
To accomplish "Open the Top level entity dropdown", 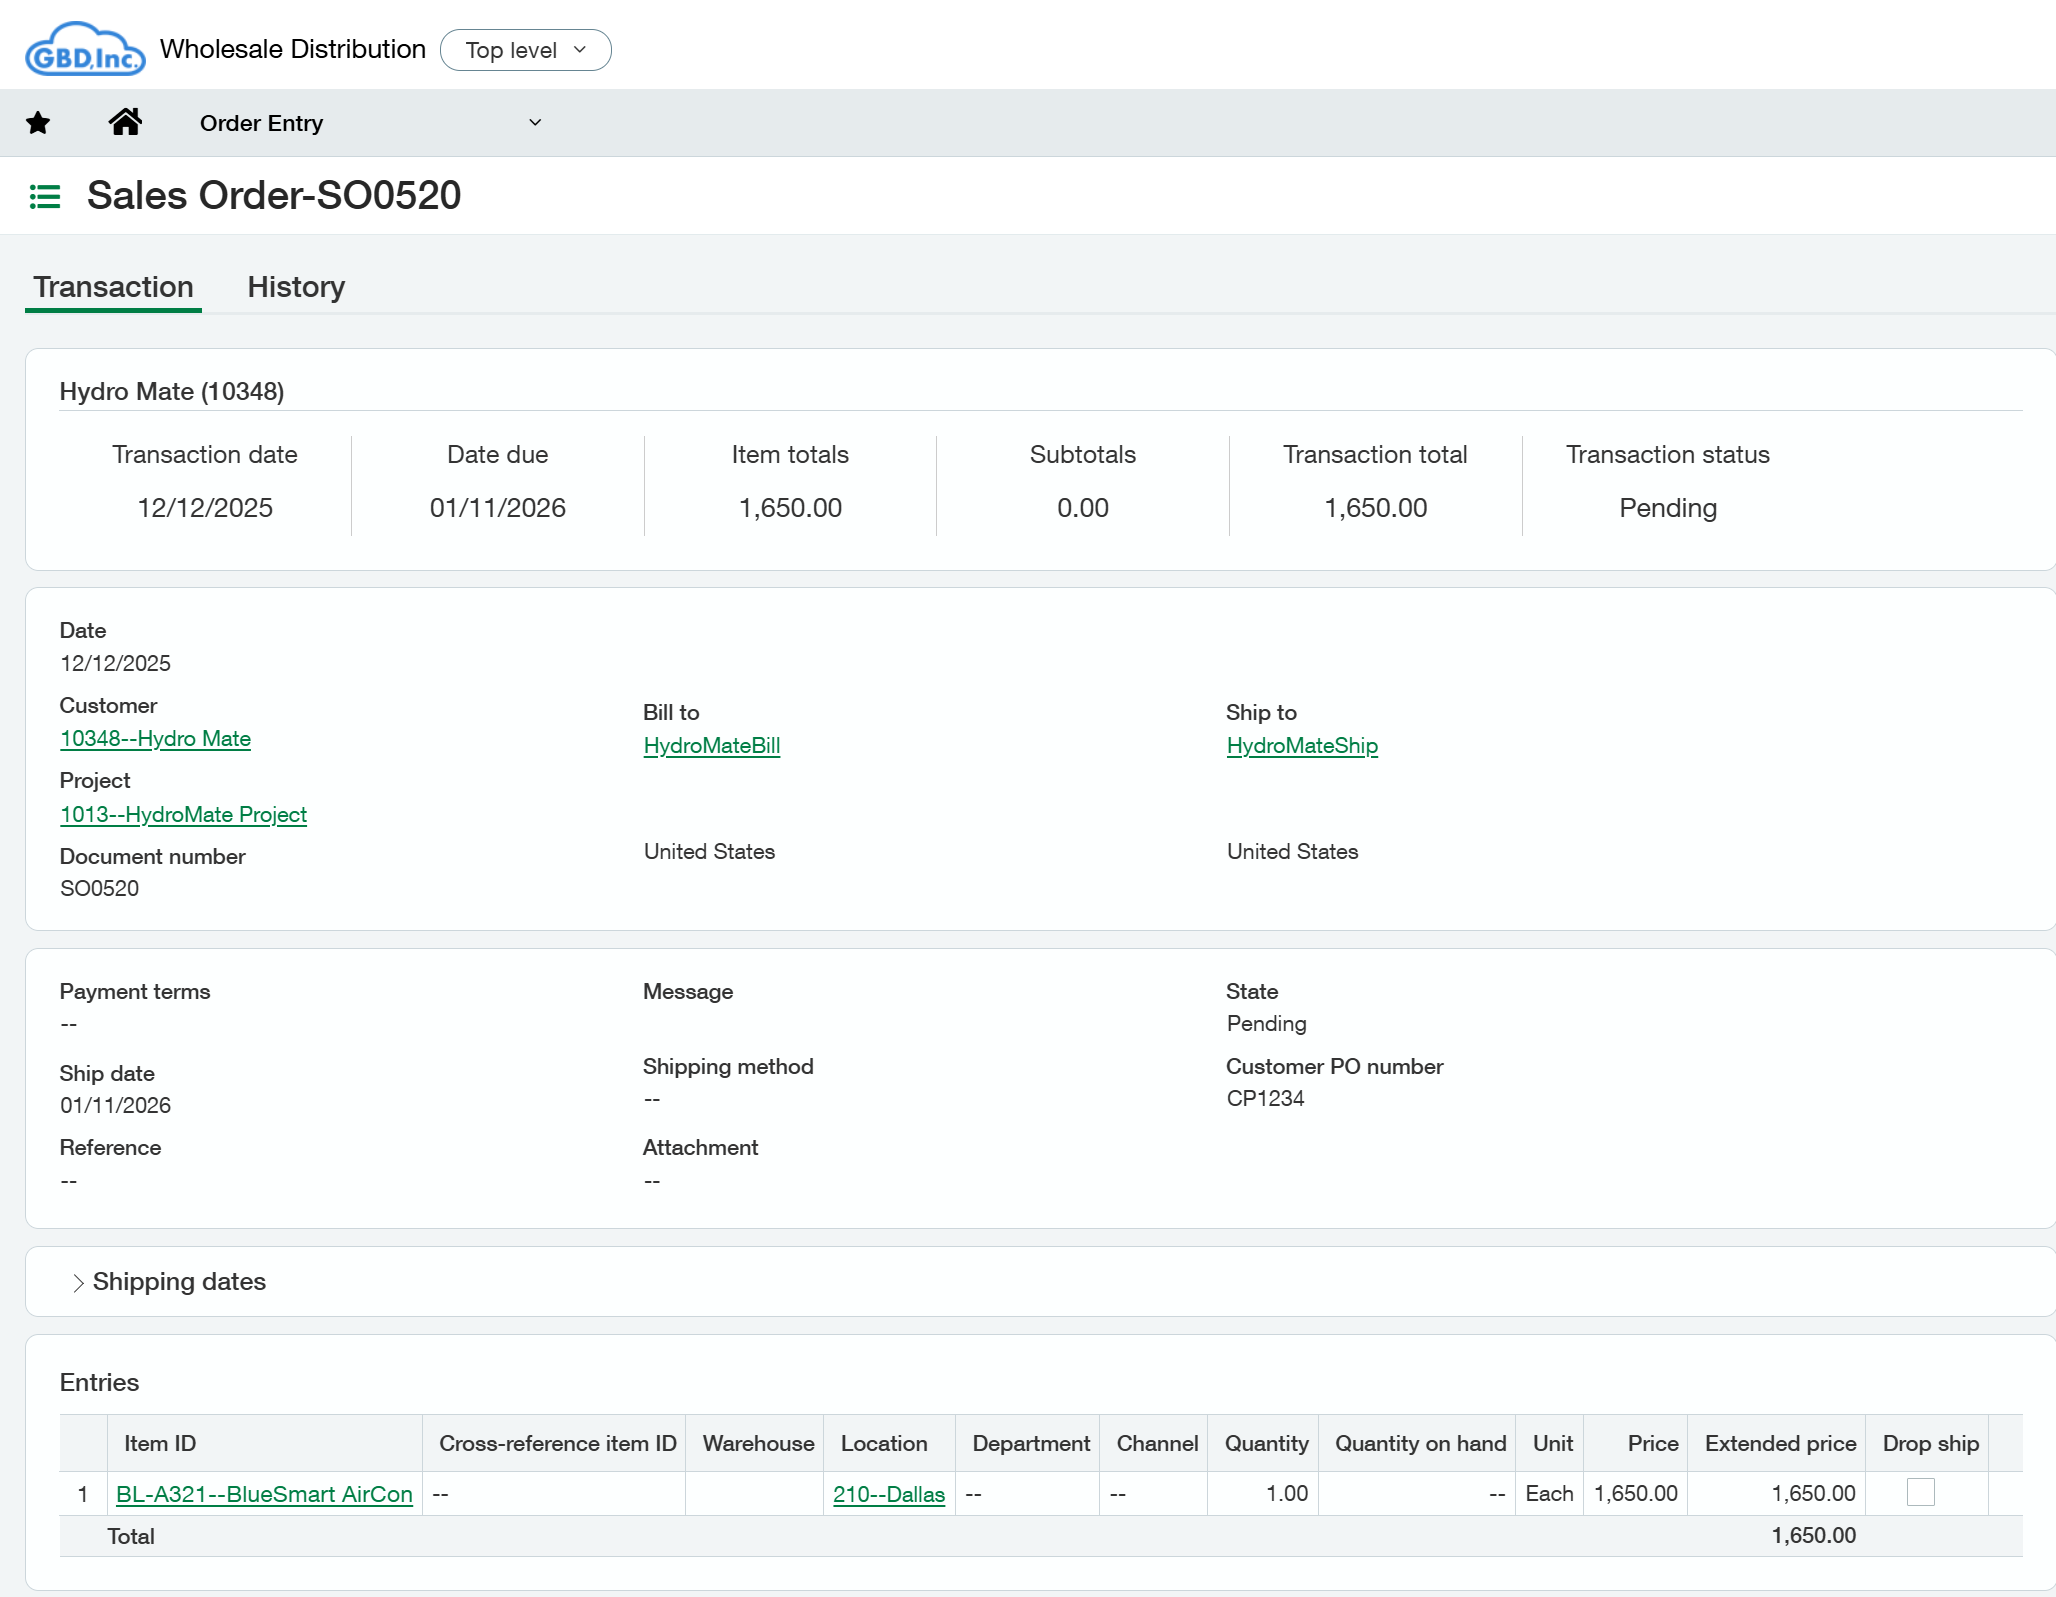I will (x=525, y=50).
